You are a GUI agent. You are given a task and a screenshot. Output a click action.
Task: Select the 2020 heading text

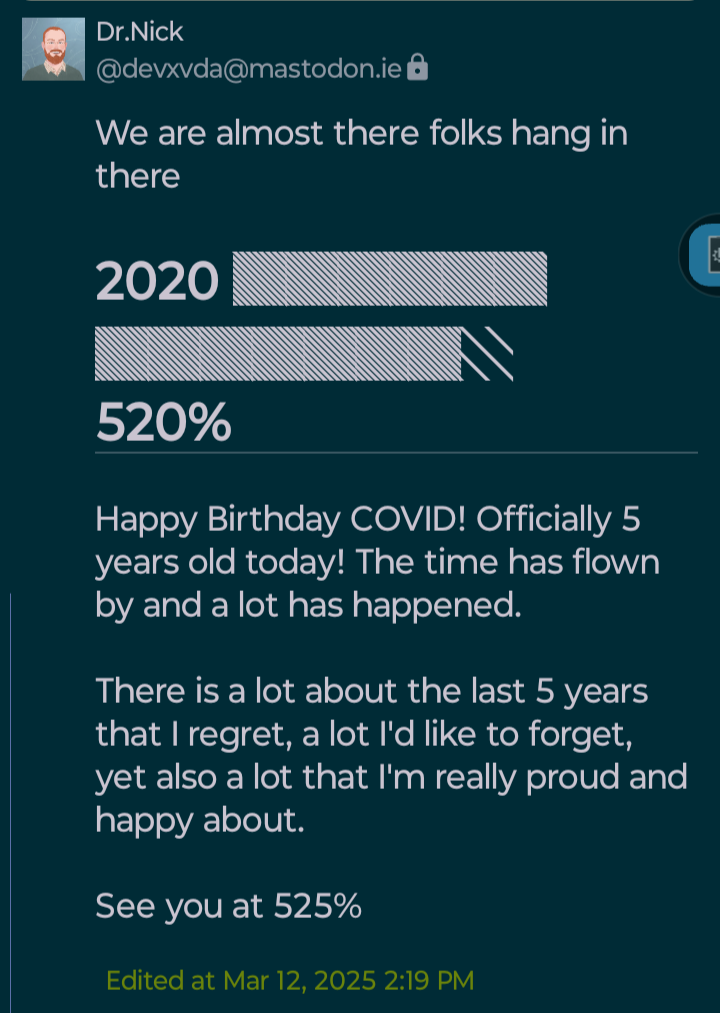tap(157, 282)
